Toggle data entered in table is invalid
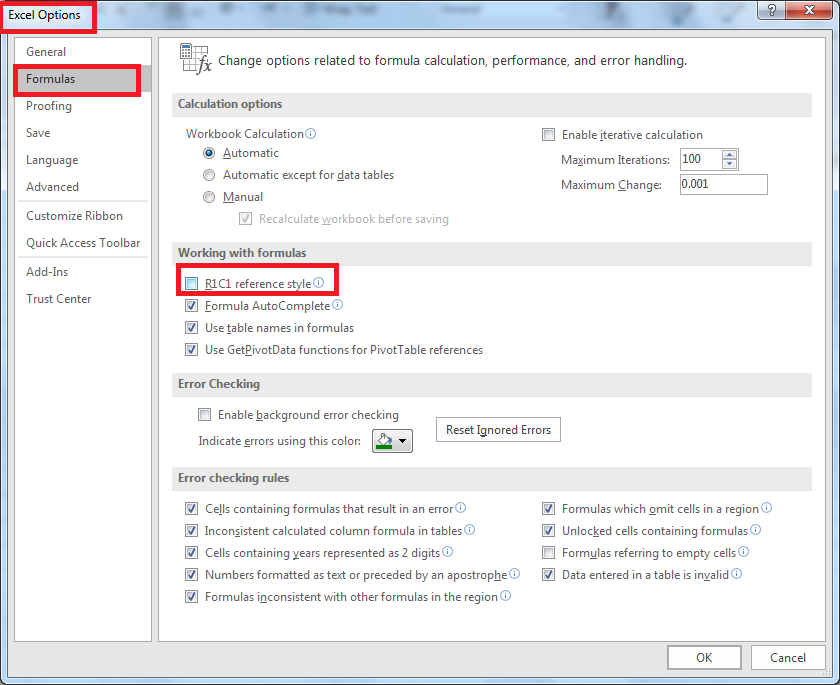The image size is (840, 685). 548,575
